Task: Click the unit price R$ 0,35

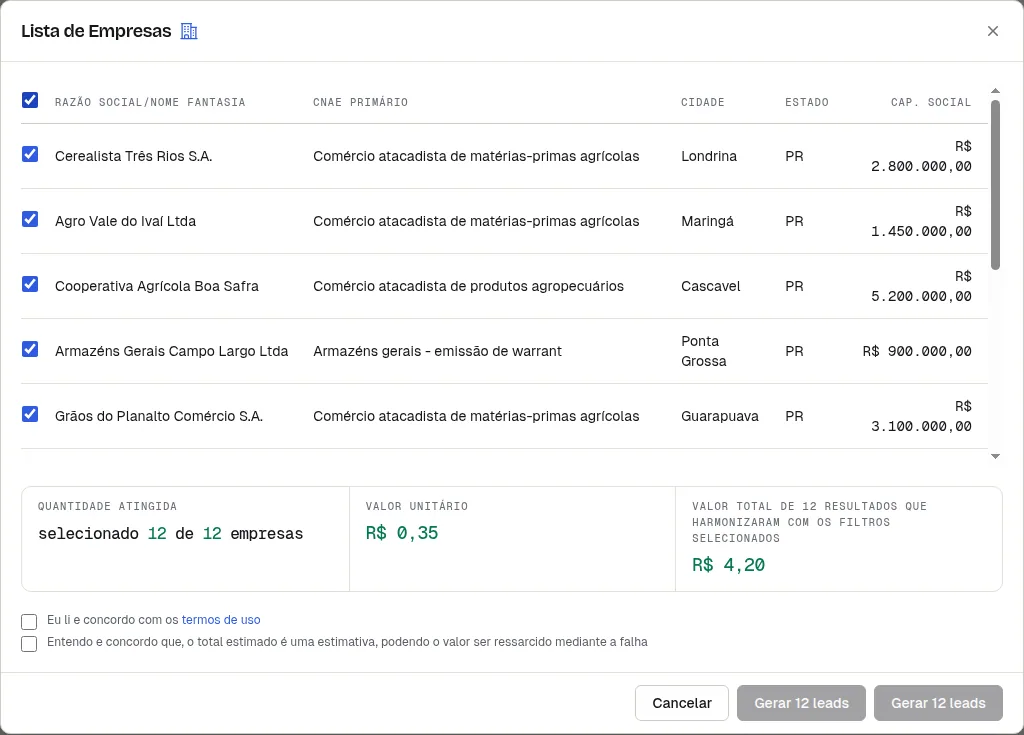Action: pyautogui.click(x=402, y=533)
